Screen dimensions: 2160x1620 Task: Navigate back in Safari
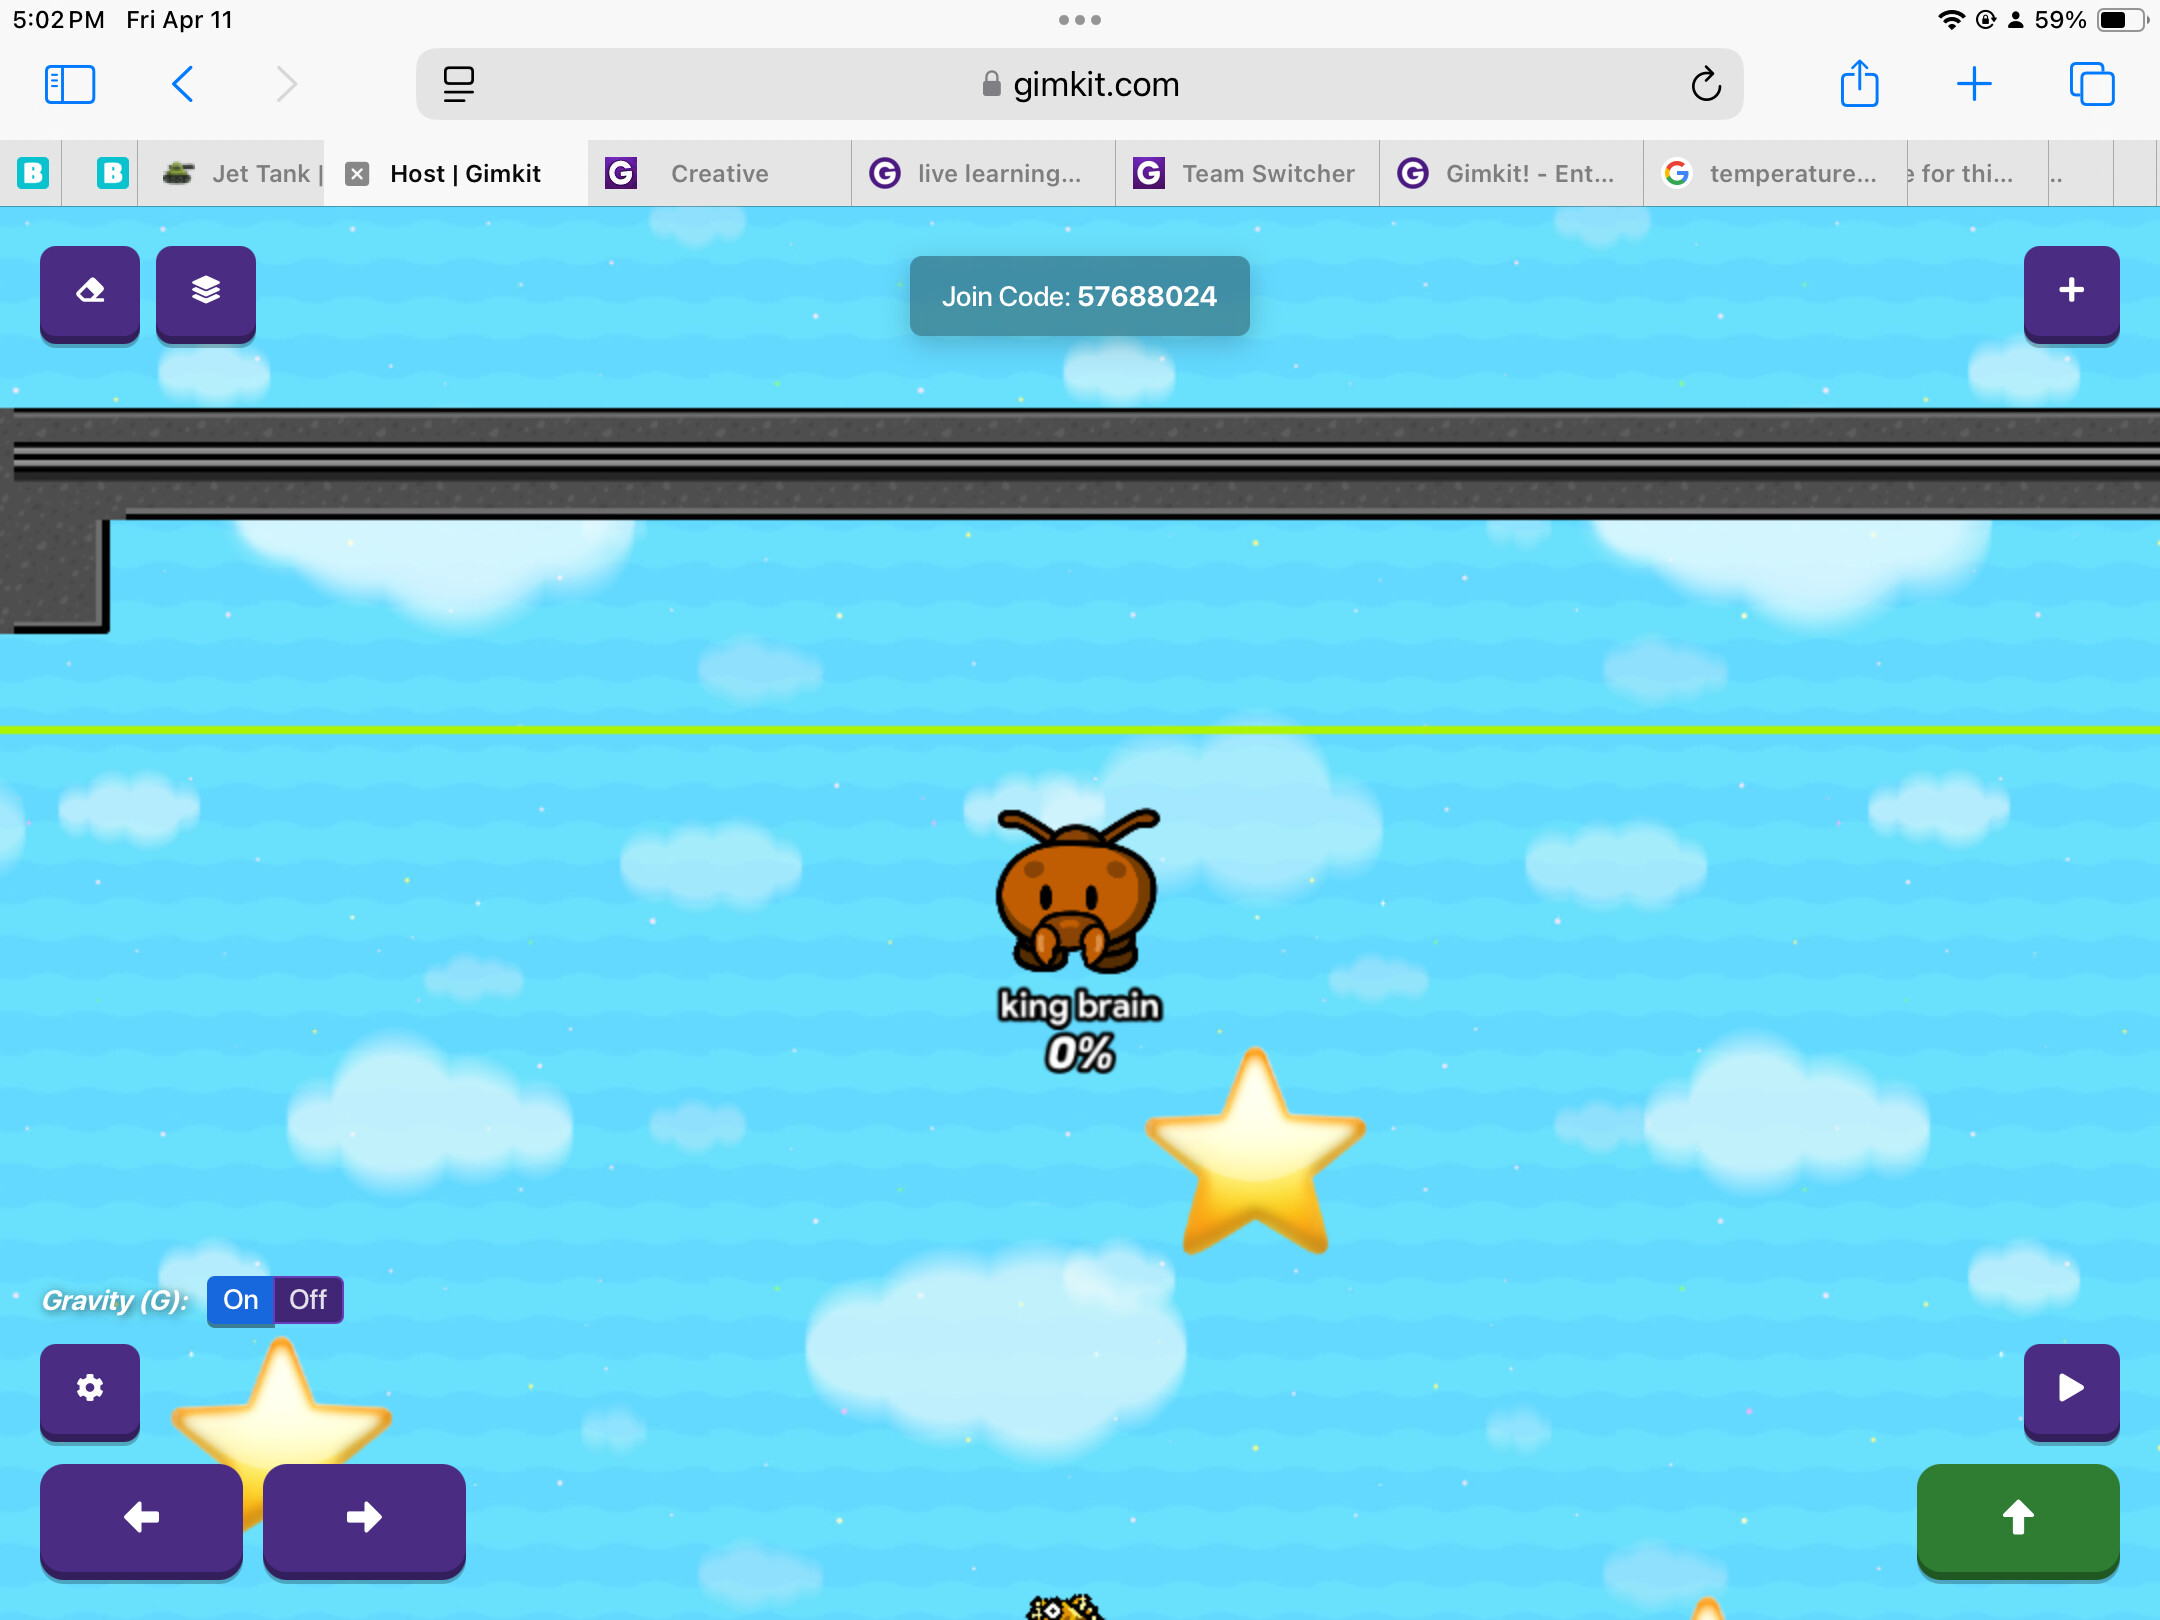pyautogui.click(x=183, y=84)
